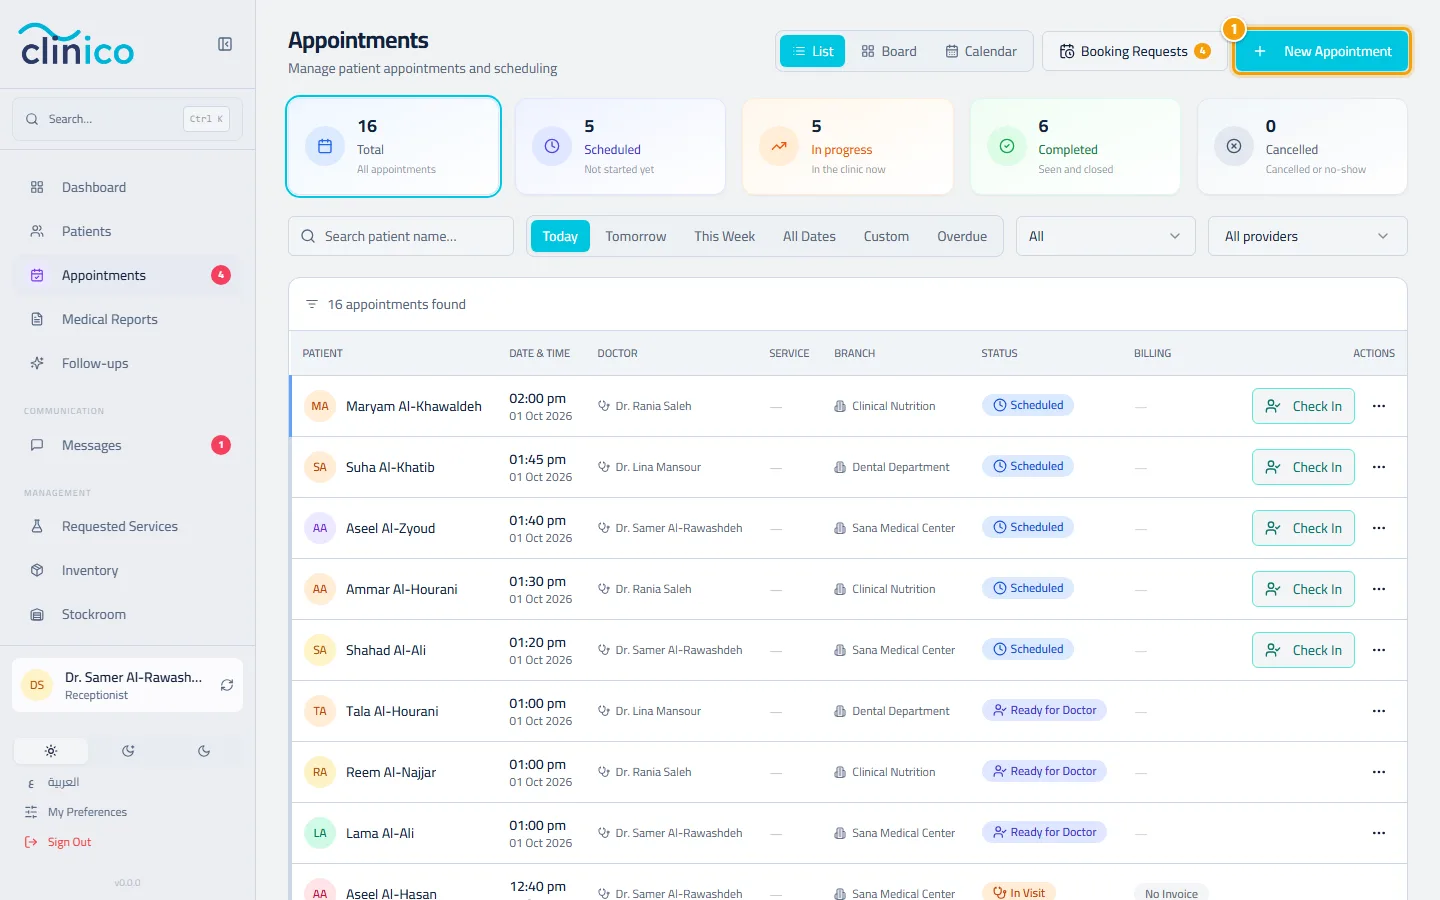Open the three-dot menu for Tala Al-Hourani

click(1379, 711)
